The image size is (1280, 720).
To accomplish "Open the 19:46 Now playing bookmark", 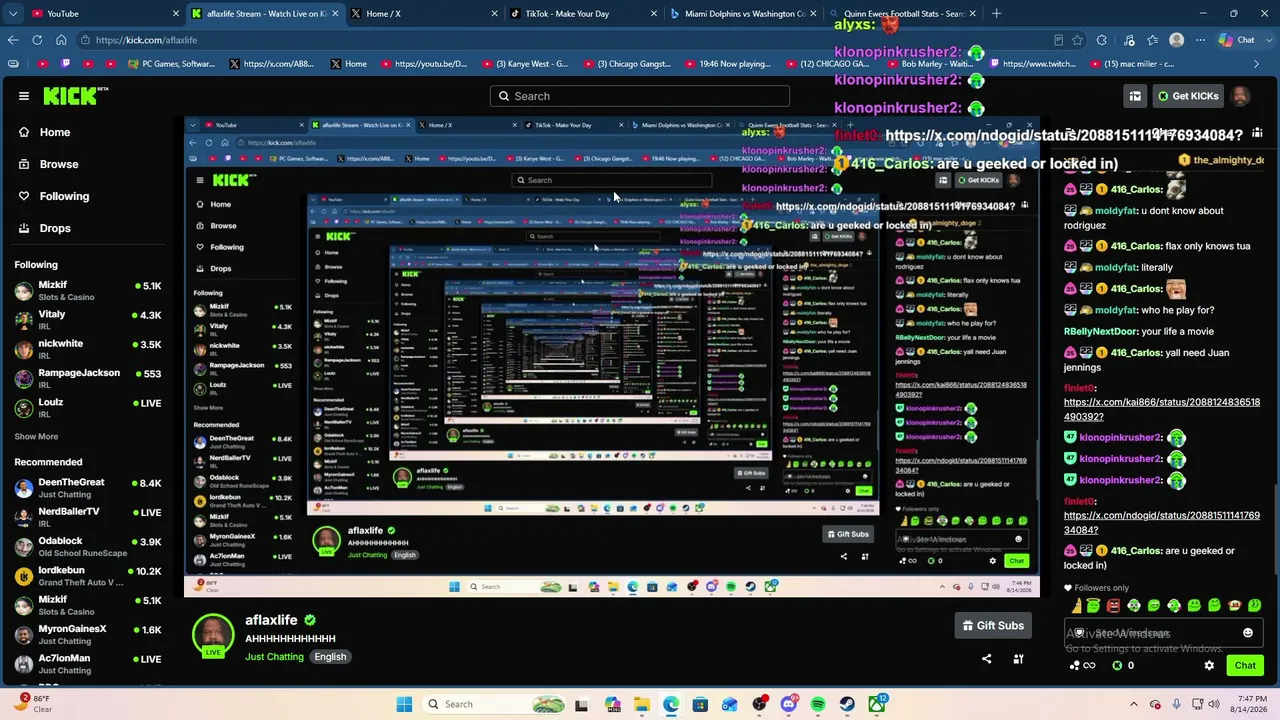I will tap(727, 64).
